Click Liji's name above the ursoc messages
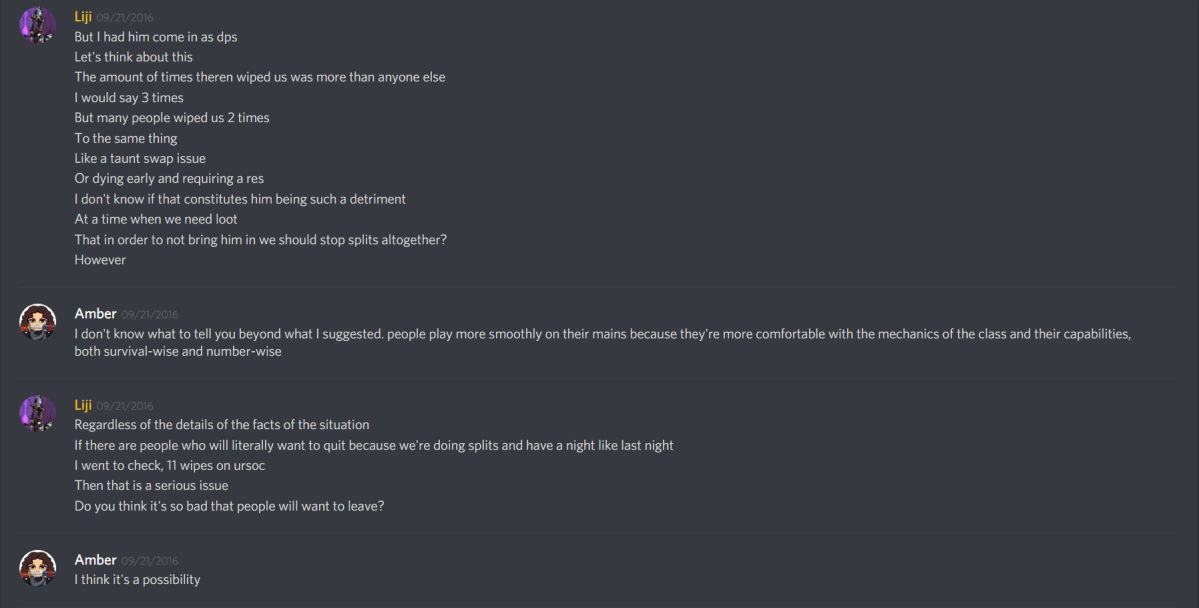 [x=82, y=404]
